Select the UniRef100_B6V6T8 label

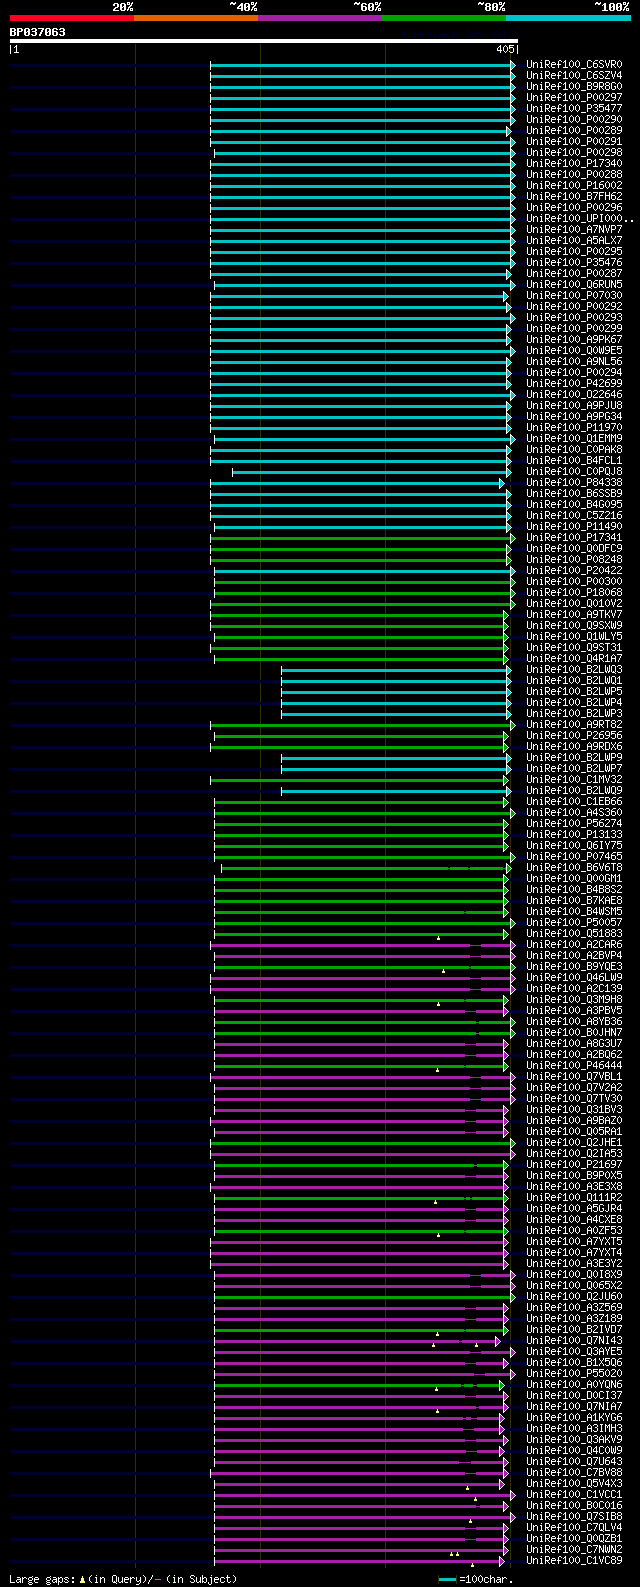(574, 867)
